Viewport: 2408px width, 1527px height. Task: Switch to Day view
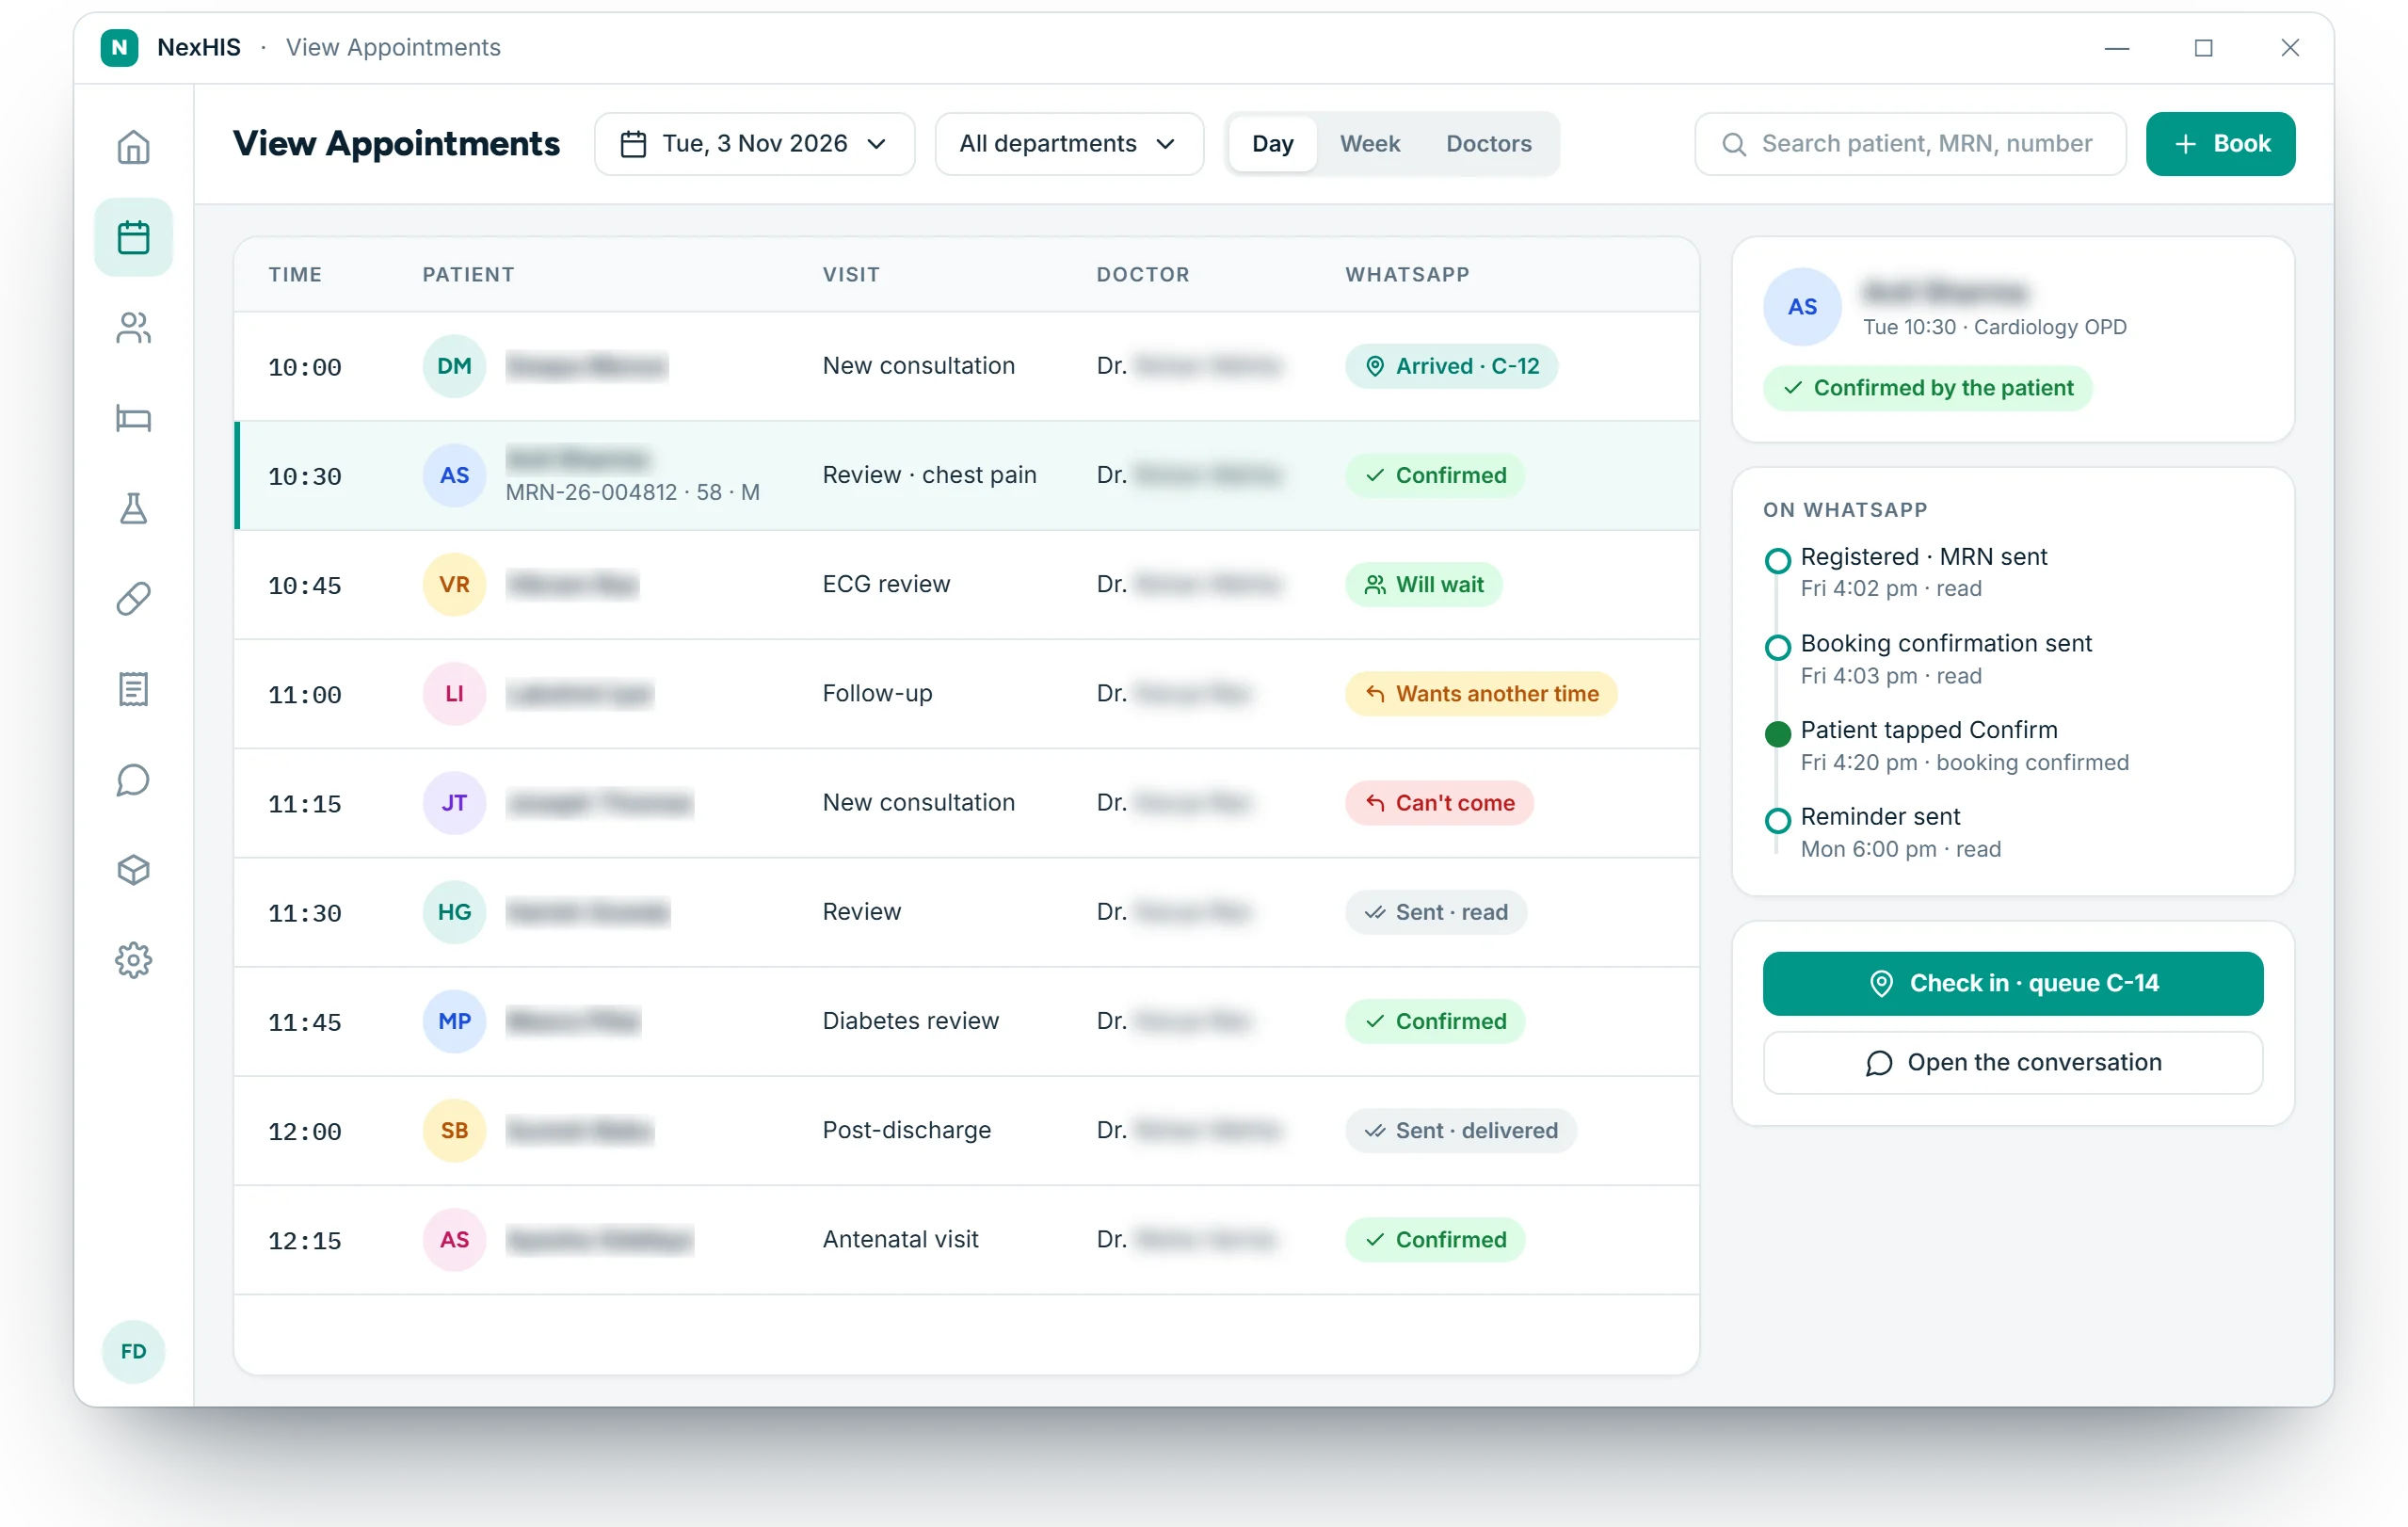click(1272, 144)
